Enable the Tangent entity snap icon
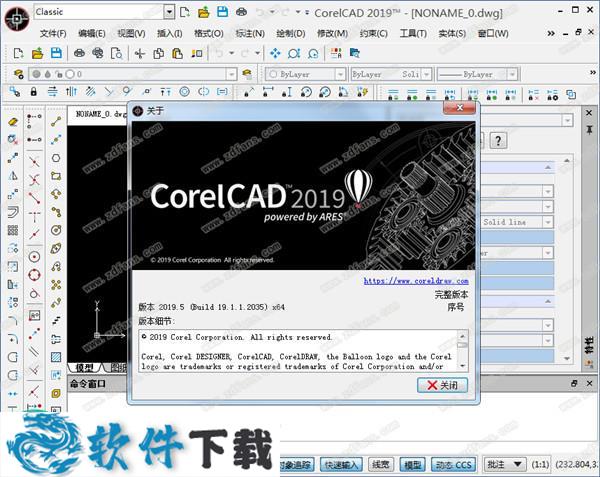Viewport: 600px width, 477px height. (34, 293)
